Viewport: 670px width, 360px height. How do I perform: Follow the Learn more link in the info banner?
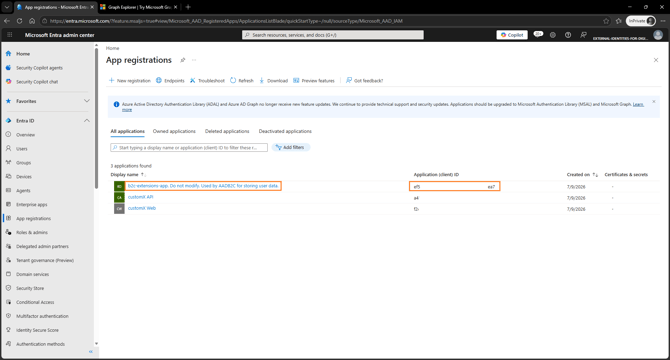pyautogui.click(x=638, y=104)
